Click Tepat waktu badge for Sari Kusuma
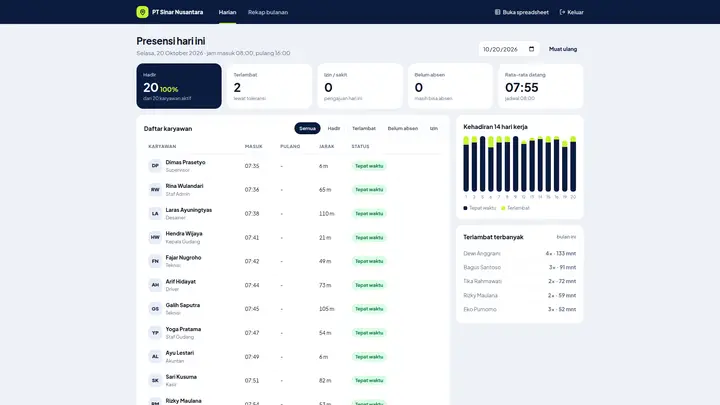The height and width of the screenshot is (405, 720). tap(369, 381)
